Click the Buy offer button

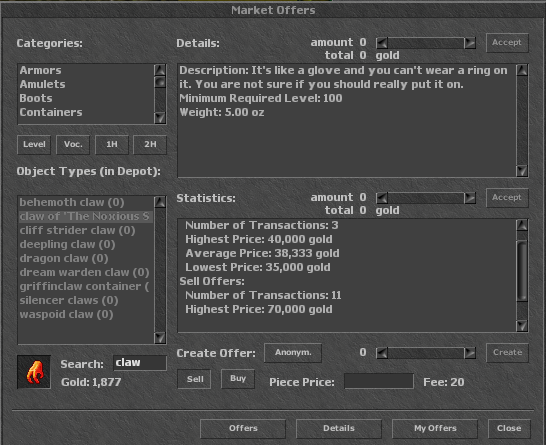(238, 378)
